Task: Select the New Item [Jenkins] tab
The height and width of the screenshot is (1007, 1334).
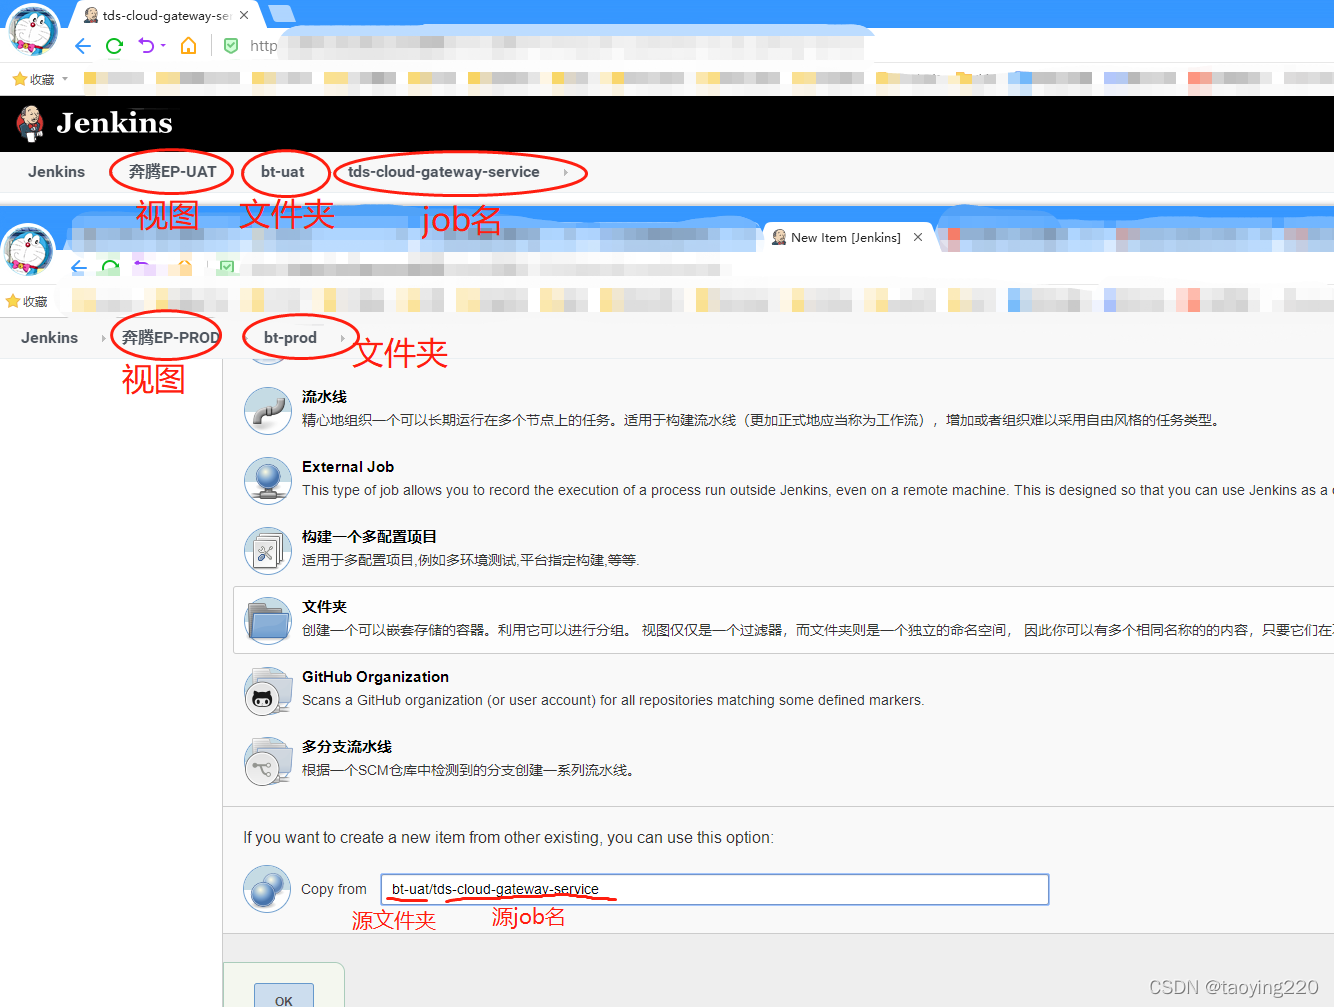Action: [x=846, y=238]
